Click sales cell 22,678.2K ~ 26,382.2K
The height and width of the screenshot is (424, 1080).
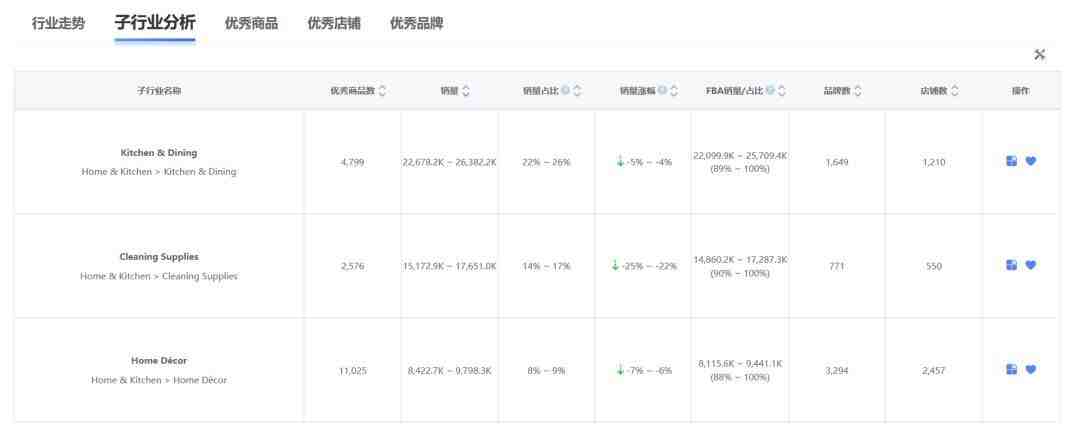click(x=449, y=162)
